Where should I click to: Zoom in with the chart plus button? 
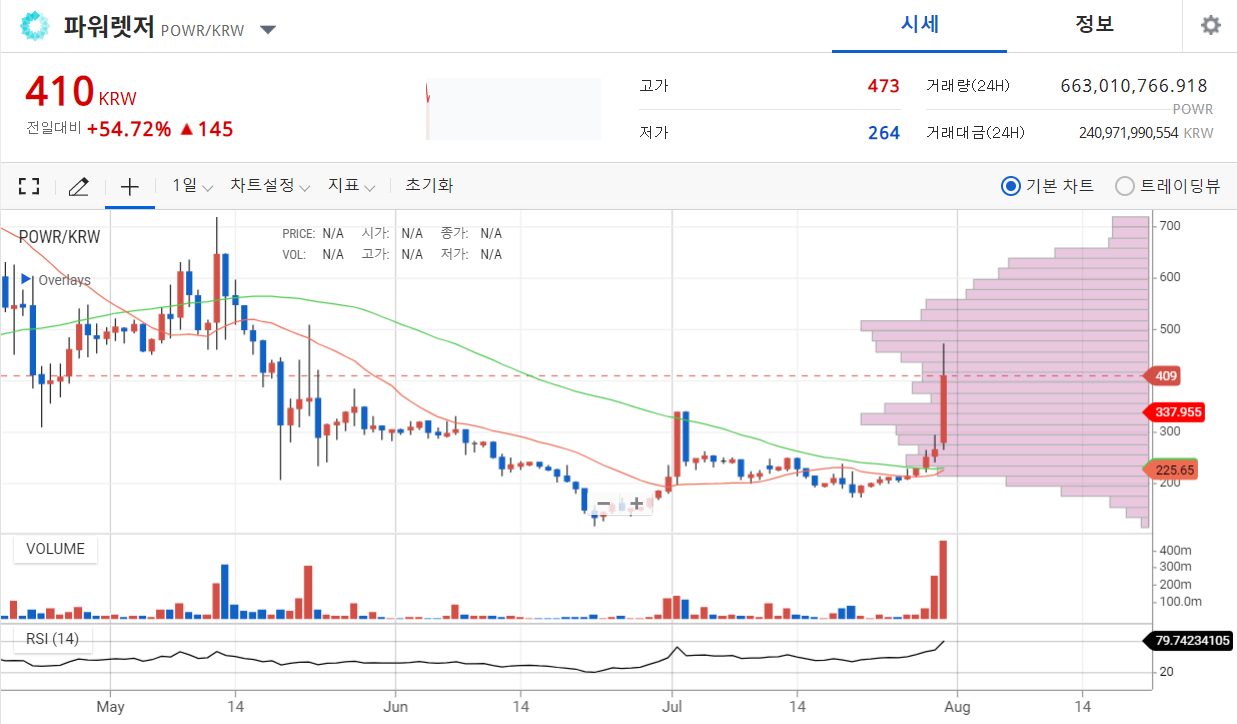[636, 504]
